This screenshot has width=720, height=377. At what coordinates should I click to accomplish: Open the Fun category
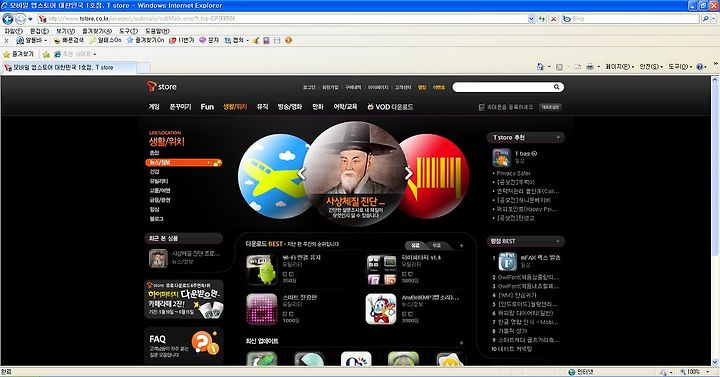[x=207, y=107]
